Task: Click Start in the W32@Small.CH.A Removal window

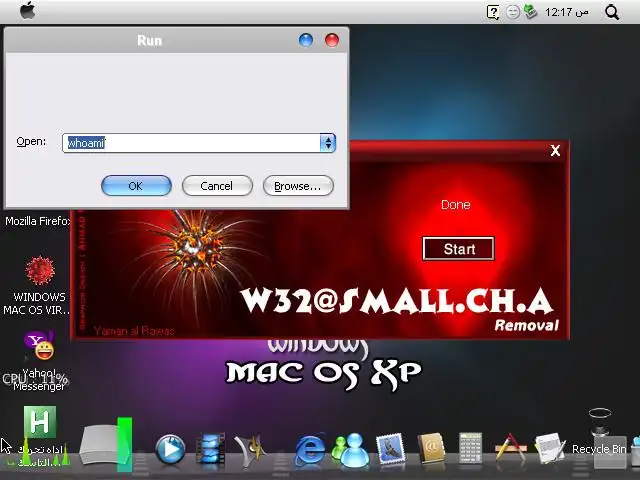Action: 458,249
